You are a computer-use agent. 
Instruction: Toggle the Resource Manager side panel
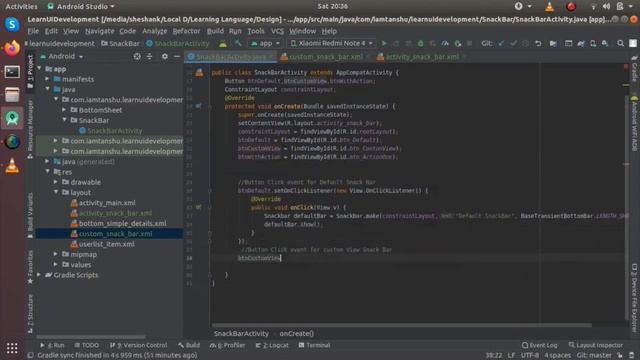(30, 130)
